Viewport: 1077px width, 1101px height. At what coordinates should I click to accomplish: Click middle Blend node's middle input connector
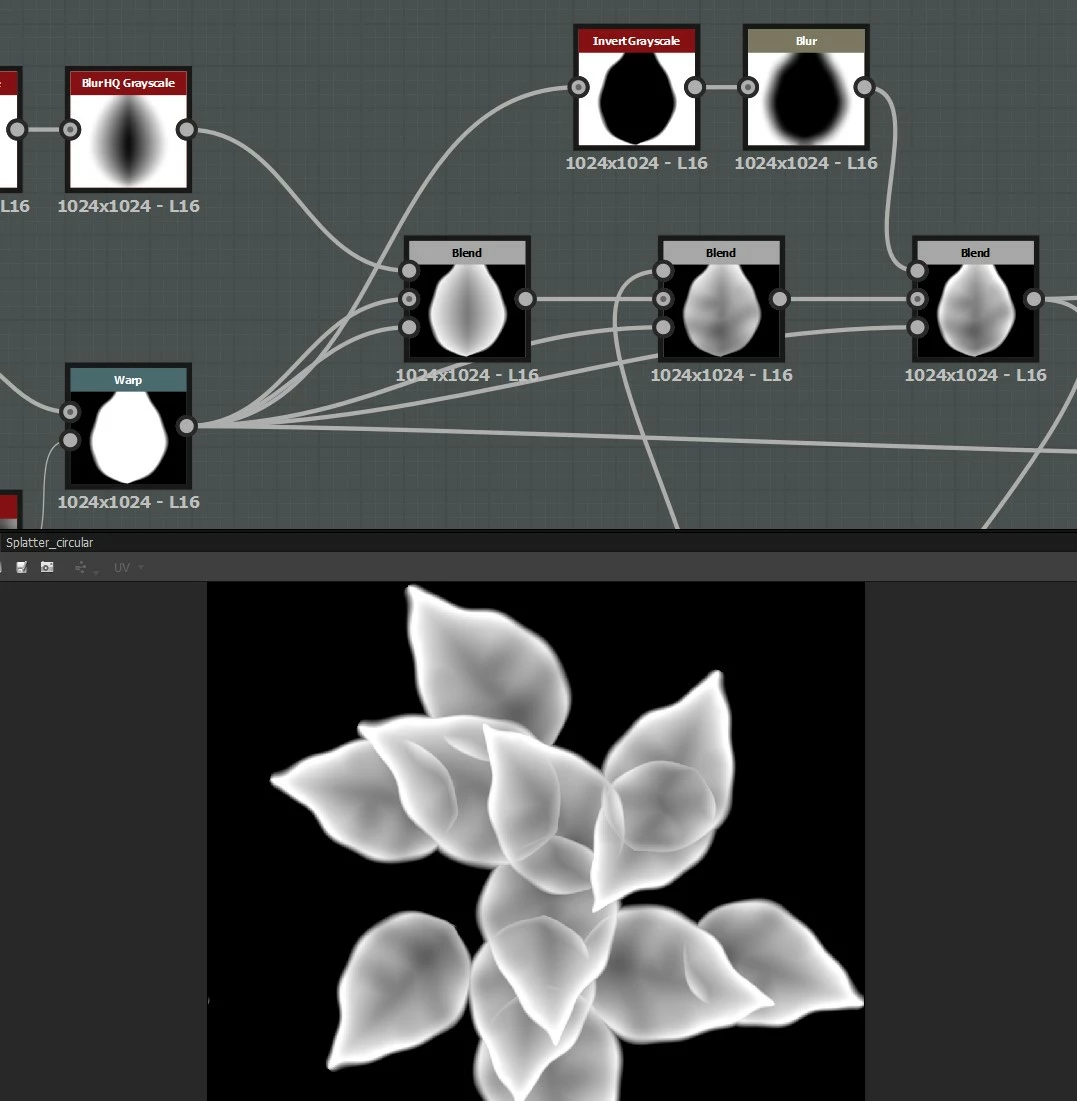click(x=663, y=299)
